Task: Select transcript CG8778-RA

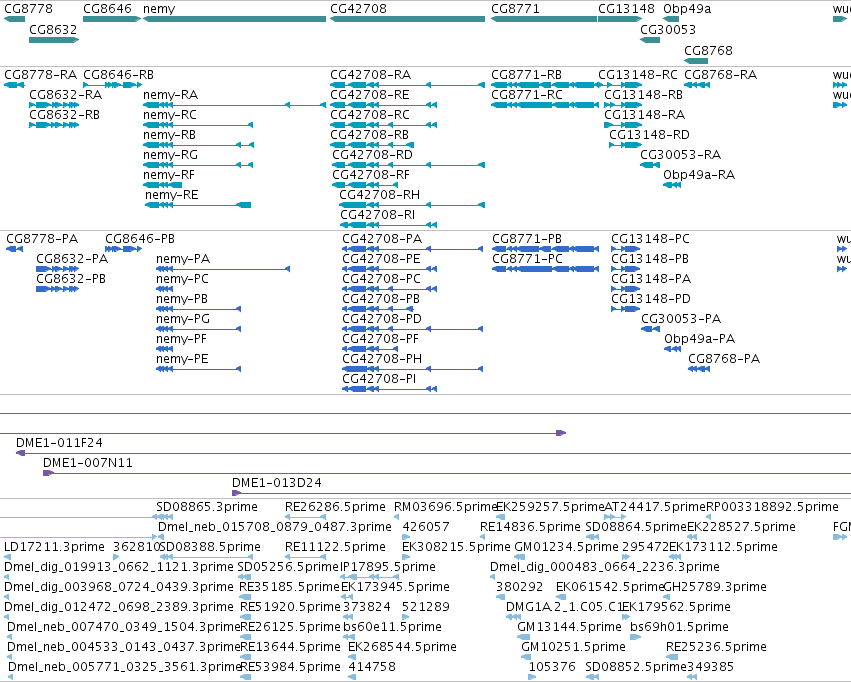Action: (41, 74)
